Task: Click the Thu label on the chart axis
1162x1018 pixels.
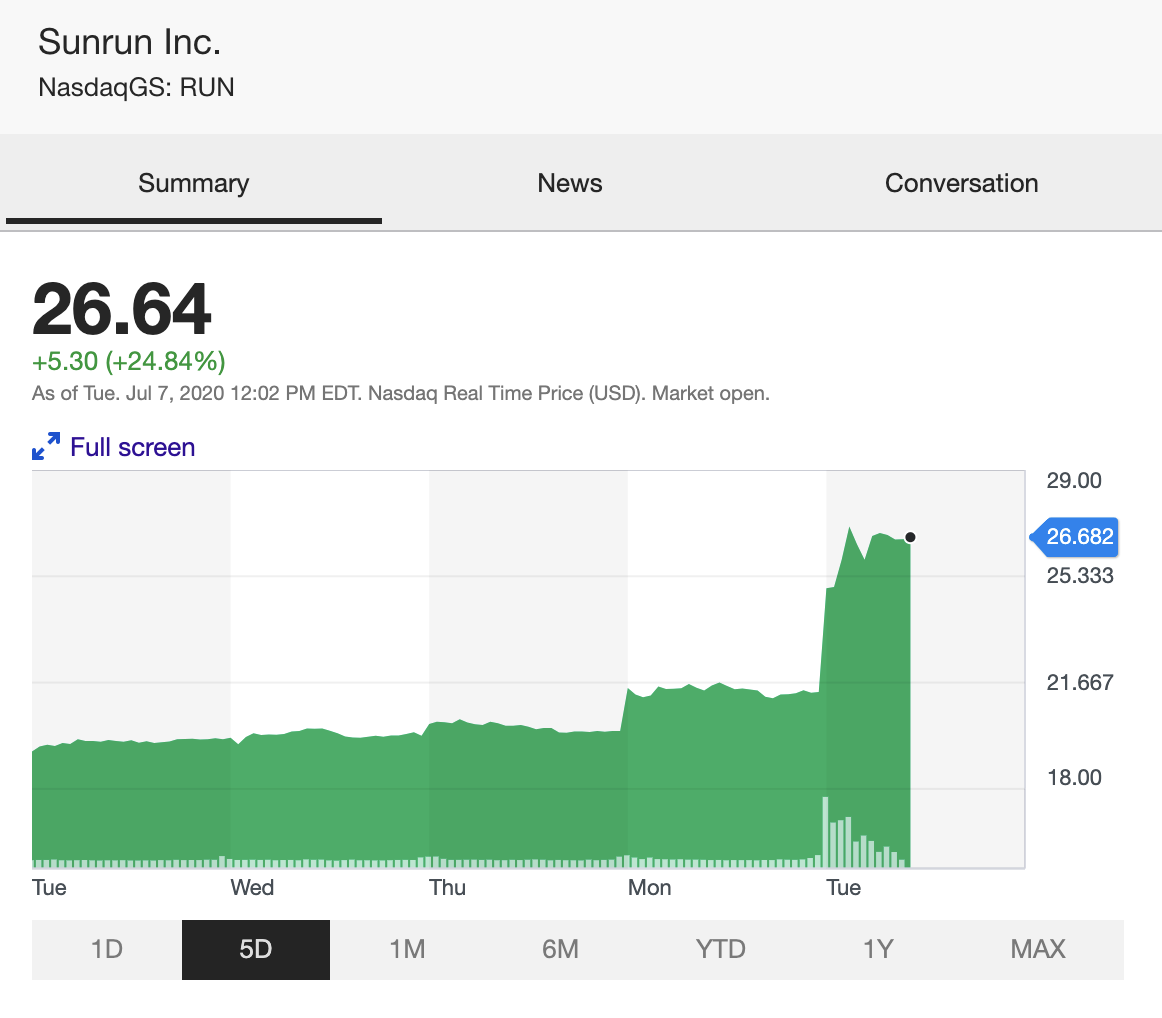Action: pyautogui.click(x=447, y=888)
